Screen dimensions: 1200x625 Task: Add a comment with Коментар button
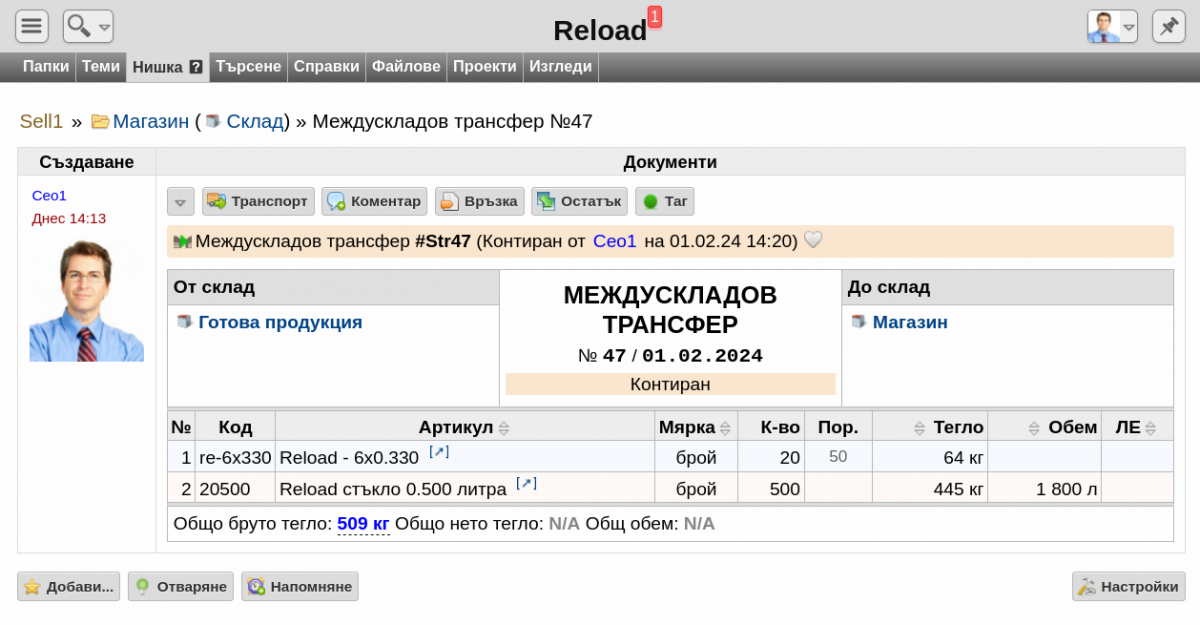[374, 201]
